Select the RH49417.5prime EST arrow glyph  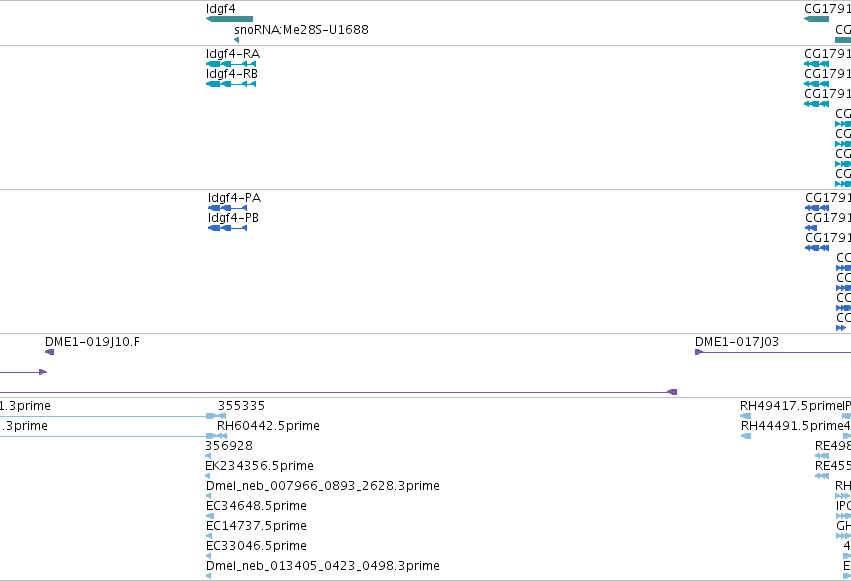pyautogui.click(x=745, y=416)
